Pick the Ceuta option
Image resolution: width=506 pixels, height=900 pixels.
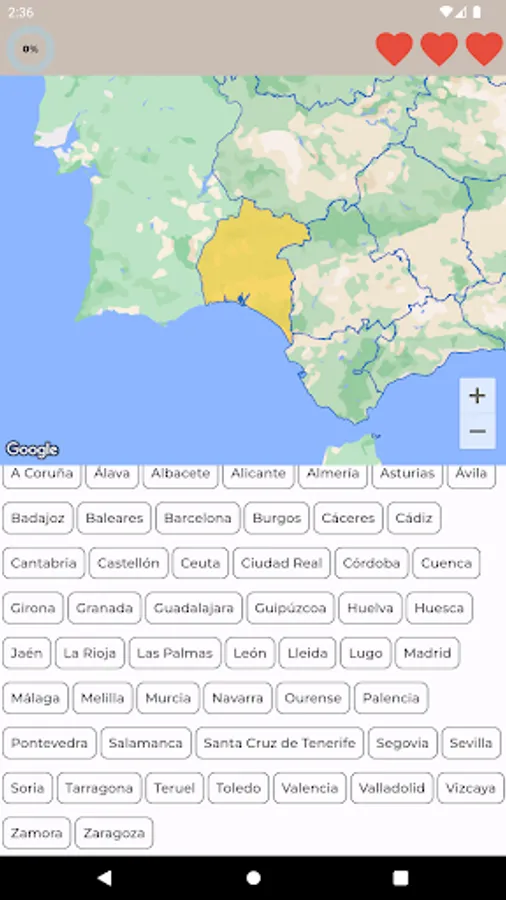coord(200,563)
